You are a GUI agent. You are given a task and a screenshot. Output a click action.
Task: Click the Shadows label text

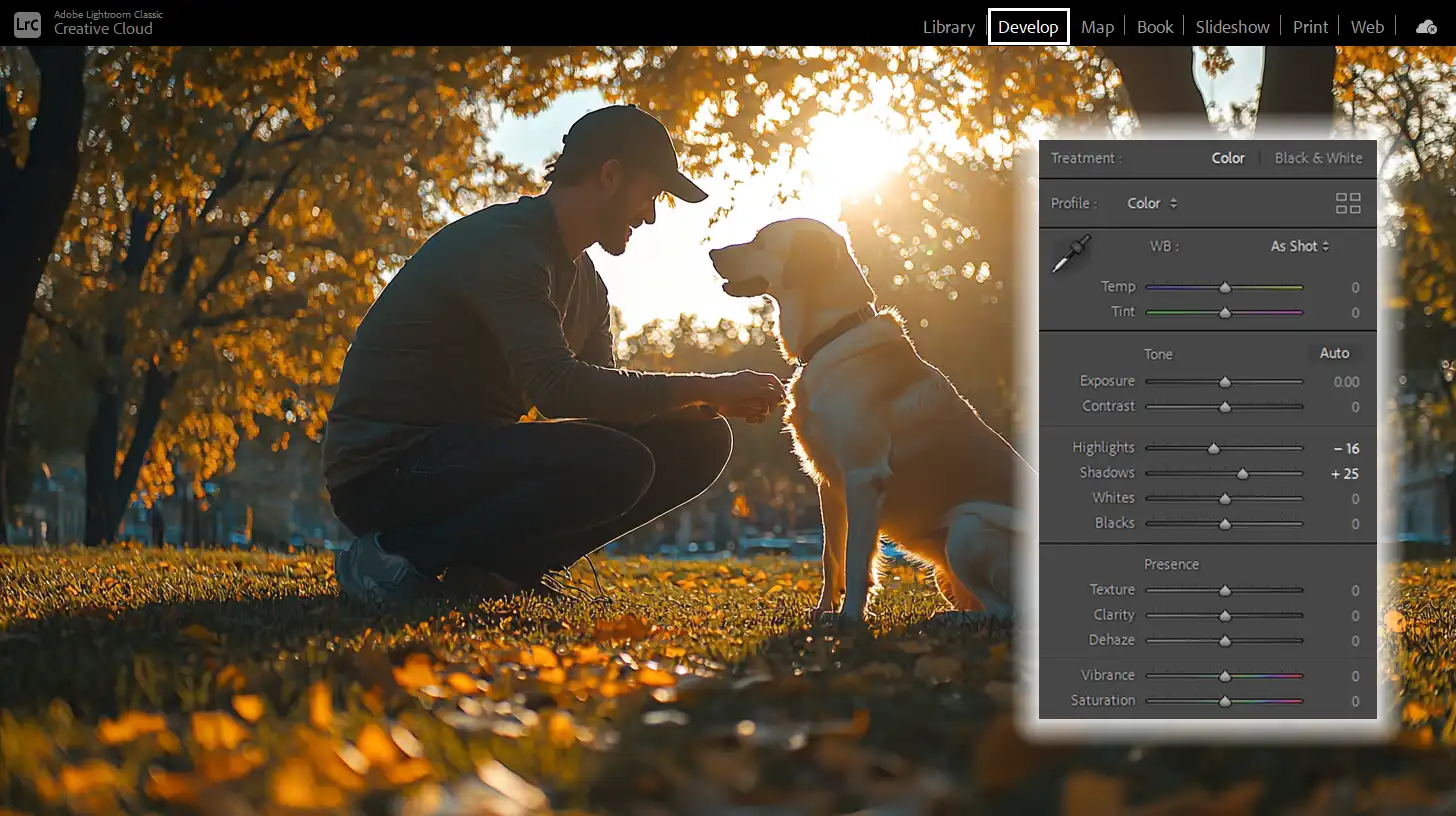pos(1107,472)
